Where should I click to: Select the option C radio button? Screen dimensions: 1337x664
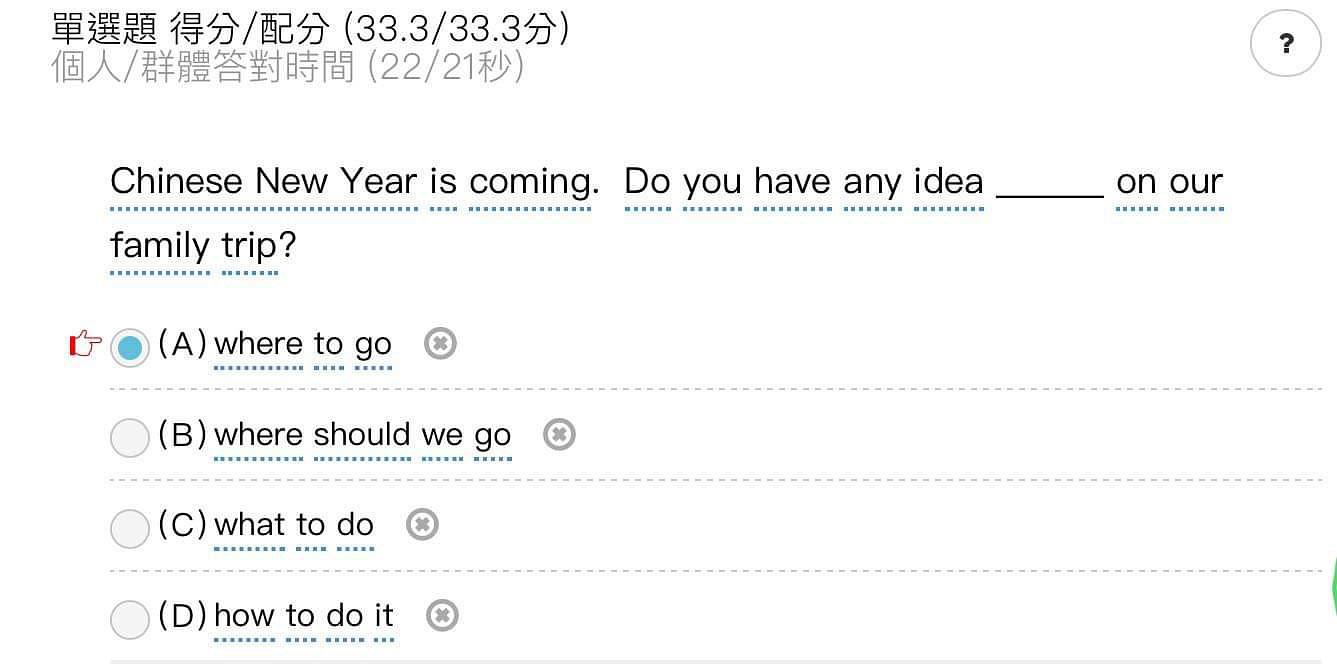130,529
